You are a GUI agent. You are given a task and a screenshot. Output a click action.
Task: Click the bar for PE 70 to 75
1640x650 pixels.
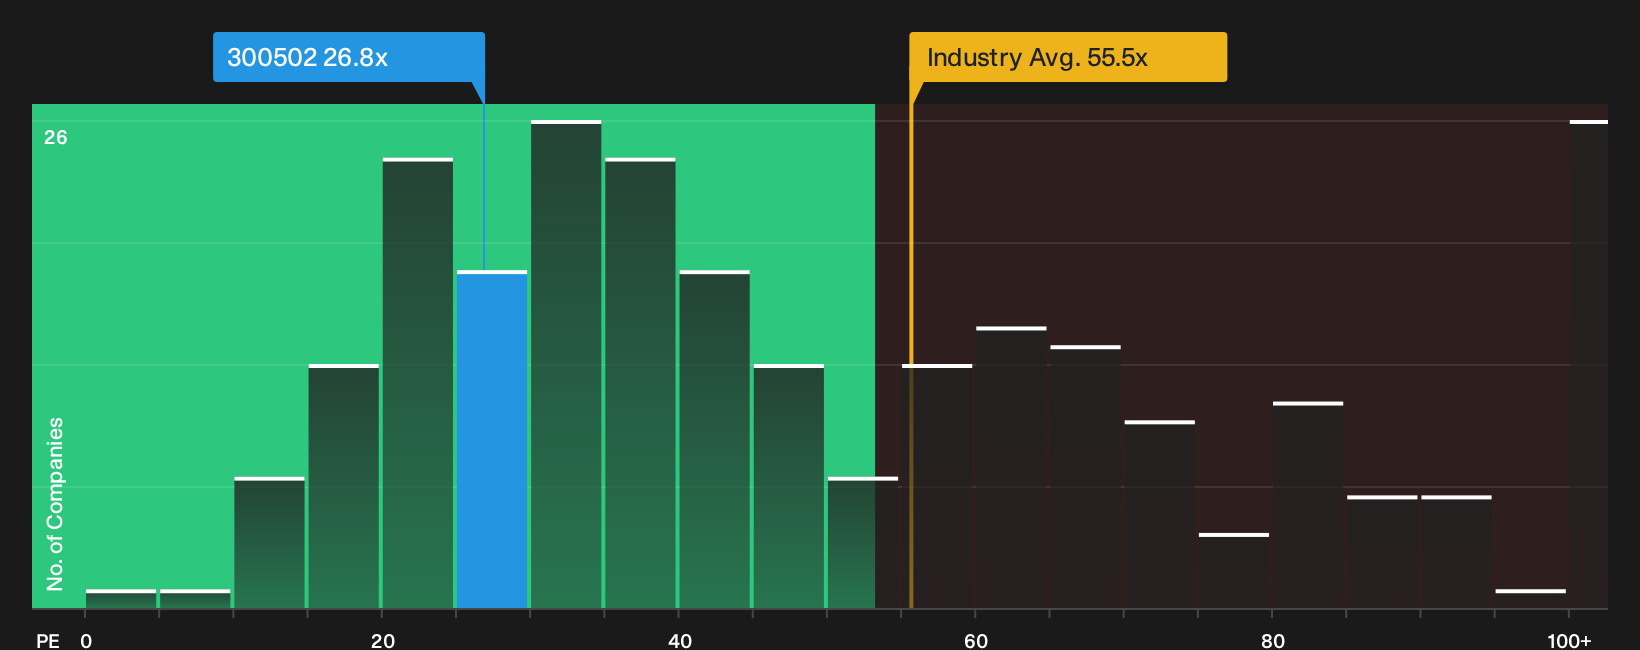(x=1160, y=515)
